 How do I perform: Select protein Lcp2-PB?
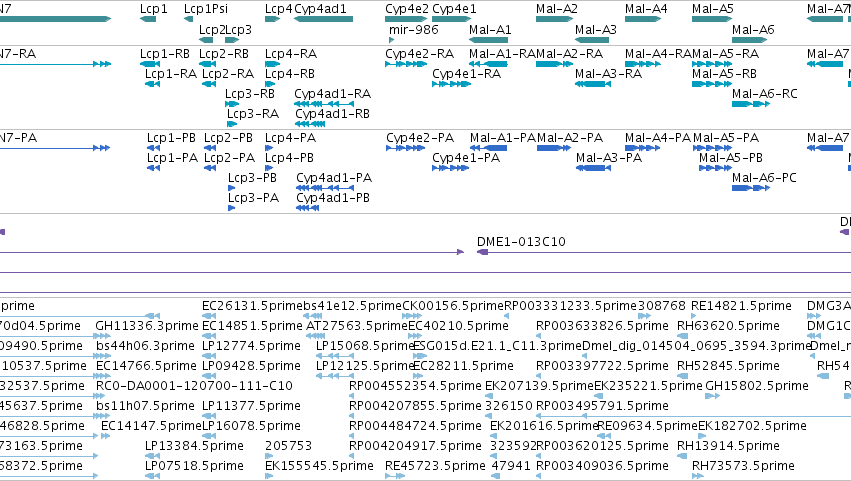(x=210, y=148)
